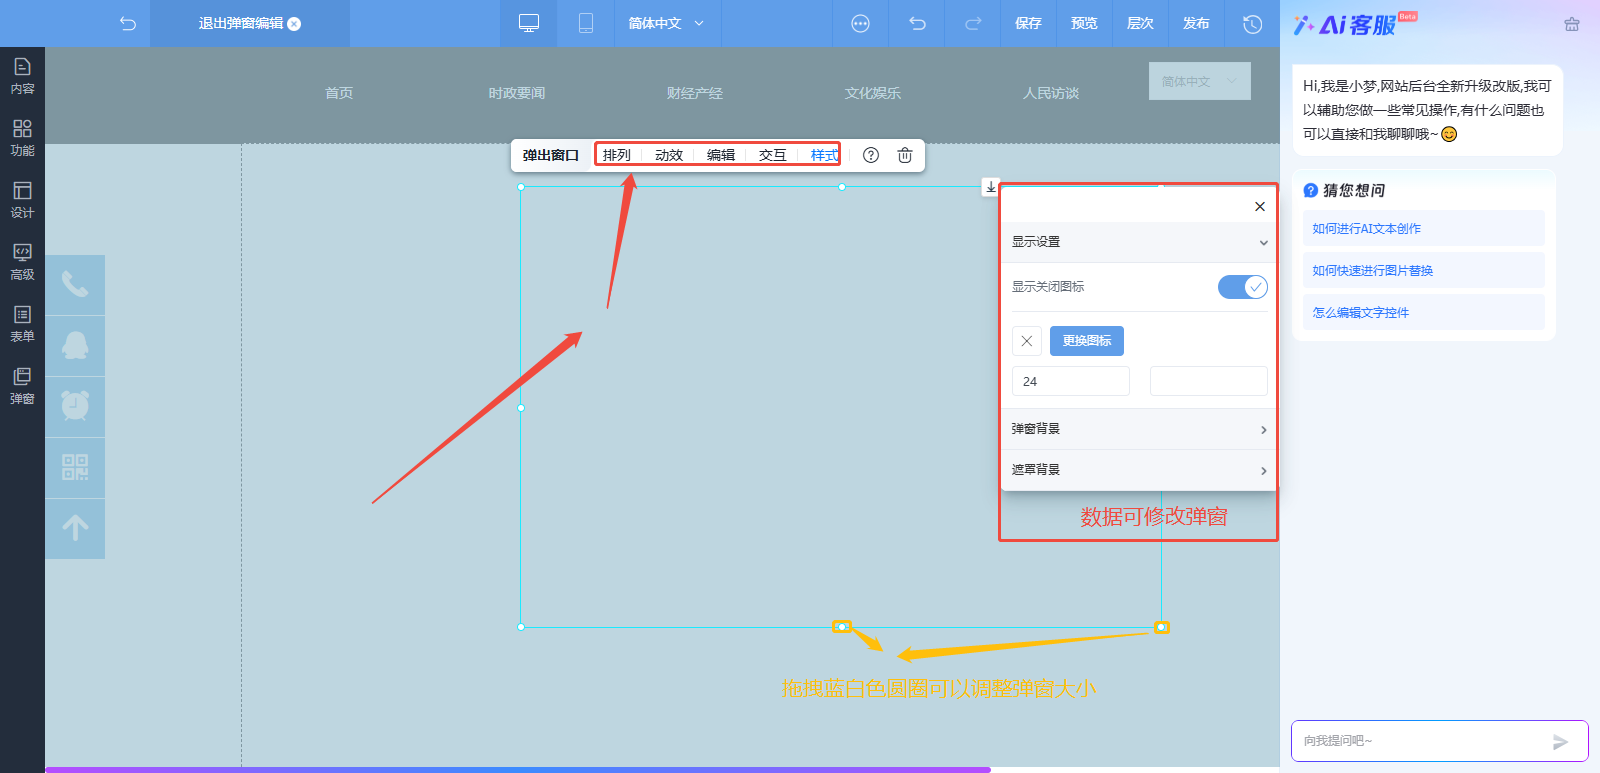Click the 保存 save button
This screenshot has height=773, width=1600.
[x=1028, y=23]
